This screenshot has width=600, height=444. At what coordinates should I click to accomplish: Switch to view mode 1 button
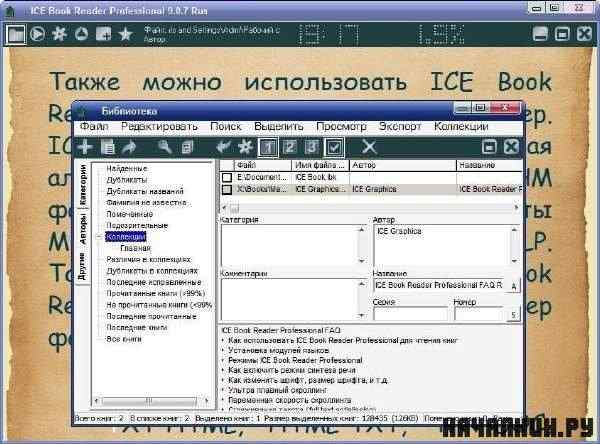pos(268,147)
